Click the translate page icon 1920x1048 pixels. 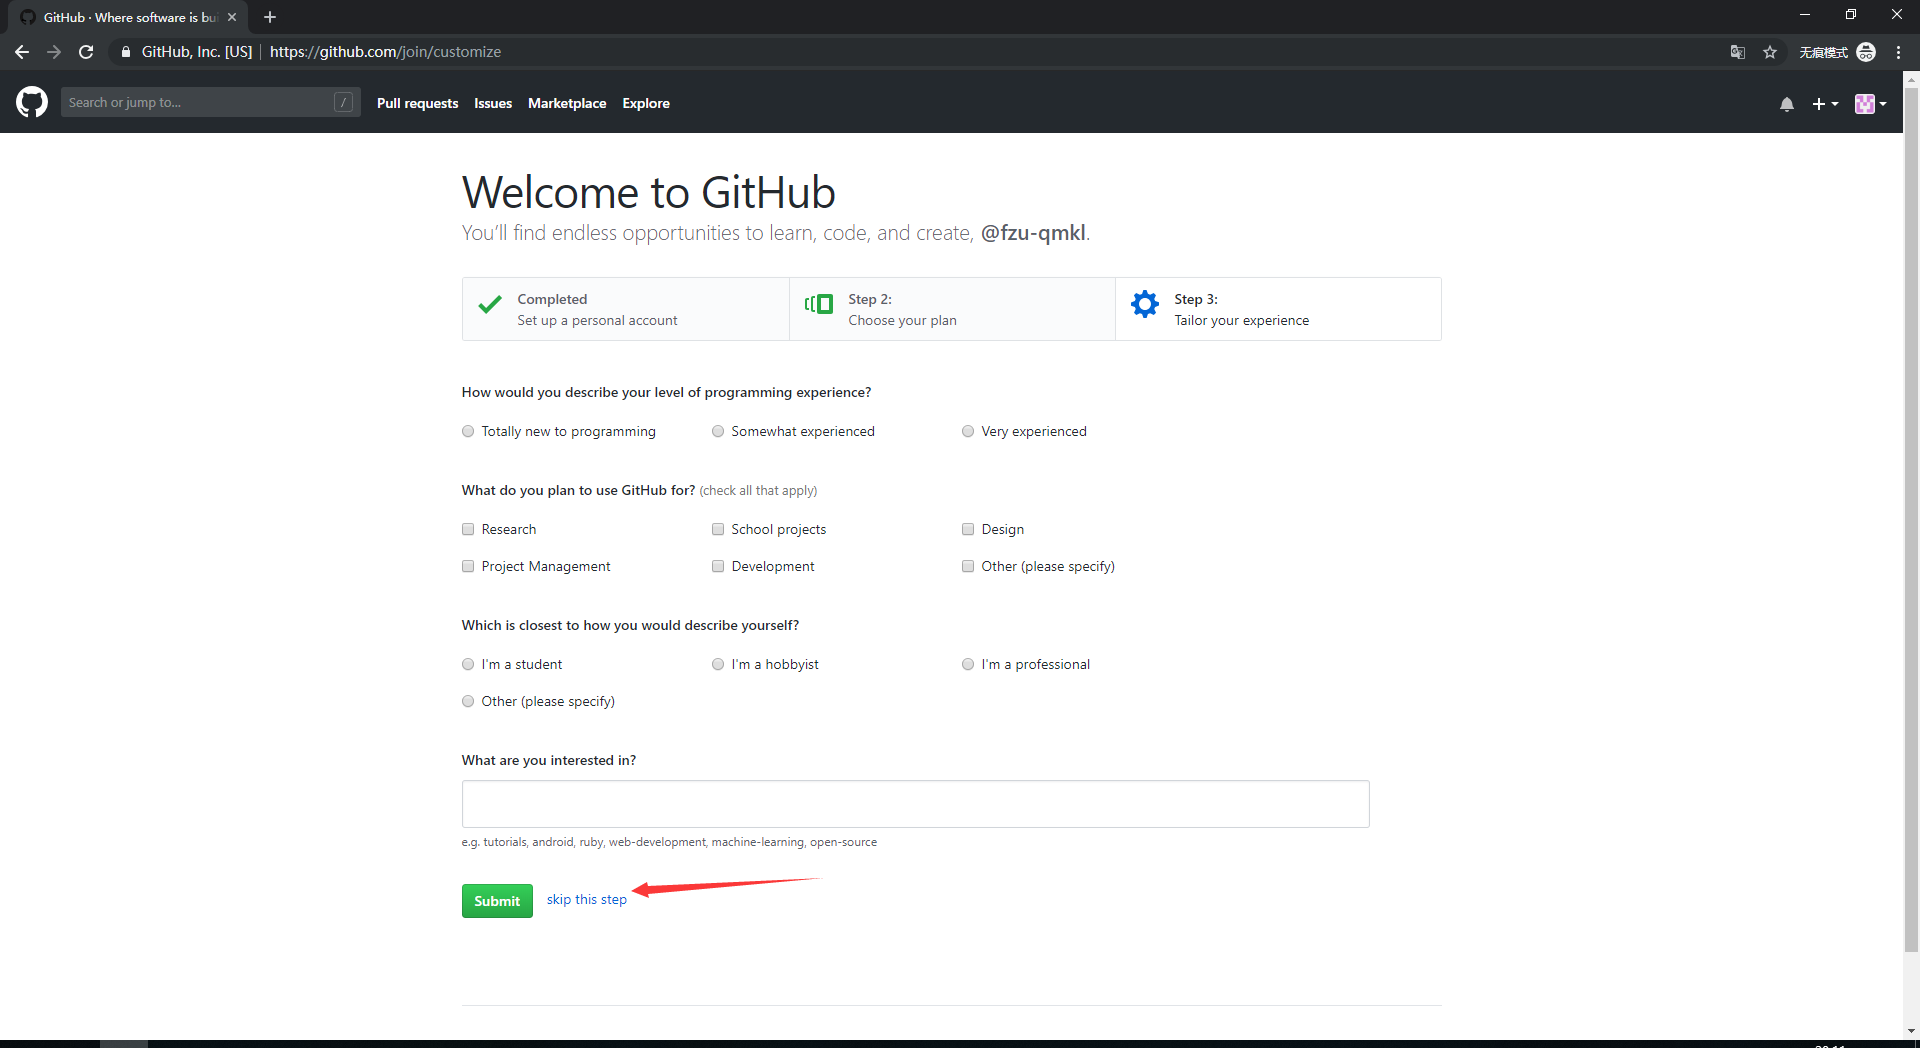pos(1738,52)
